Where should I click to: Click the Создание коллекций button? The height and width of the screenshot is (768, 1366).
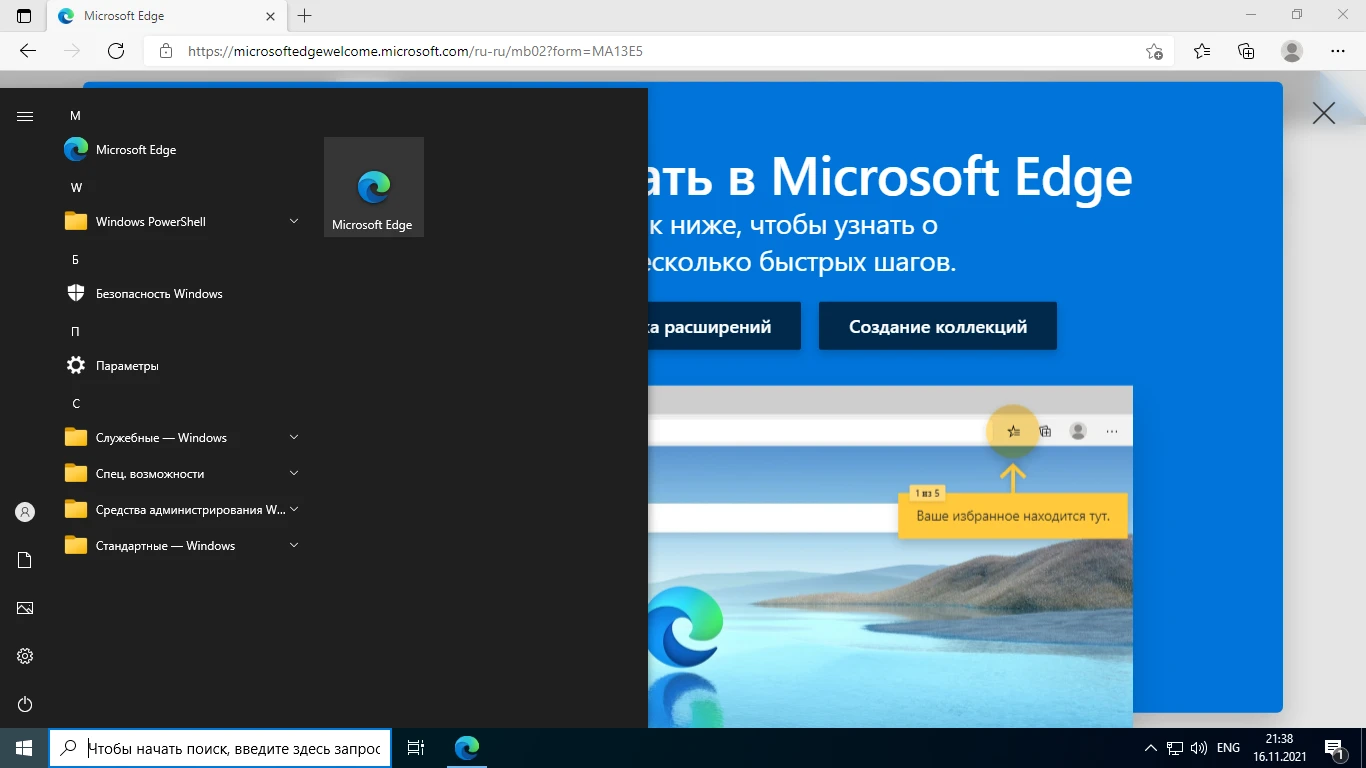click(x=937, y=326)
